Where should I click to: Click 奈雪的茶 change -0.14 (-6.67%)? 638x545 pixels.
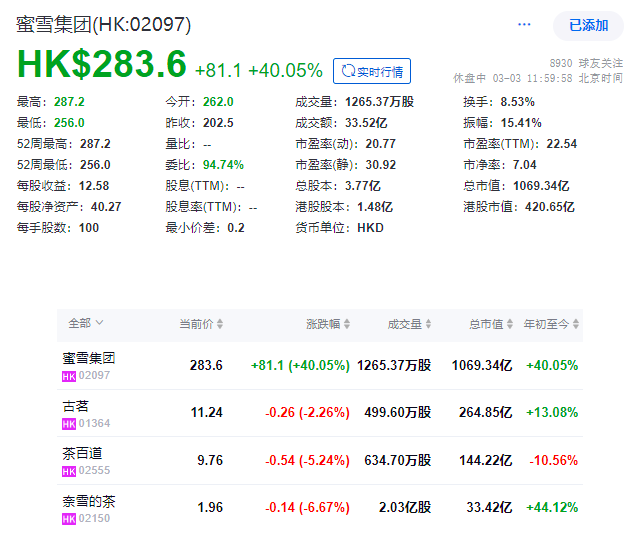pos(307,508)
